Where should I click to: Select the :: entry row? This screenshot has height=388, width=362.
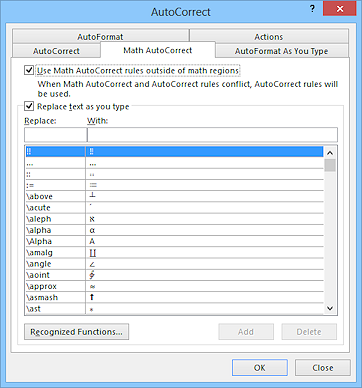tap(174, 174)
